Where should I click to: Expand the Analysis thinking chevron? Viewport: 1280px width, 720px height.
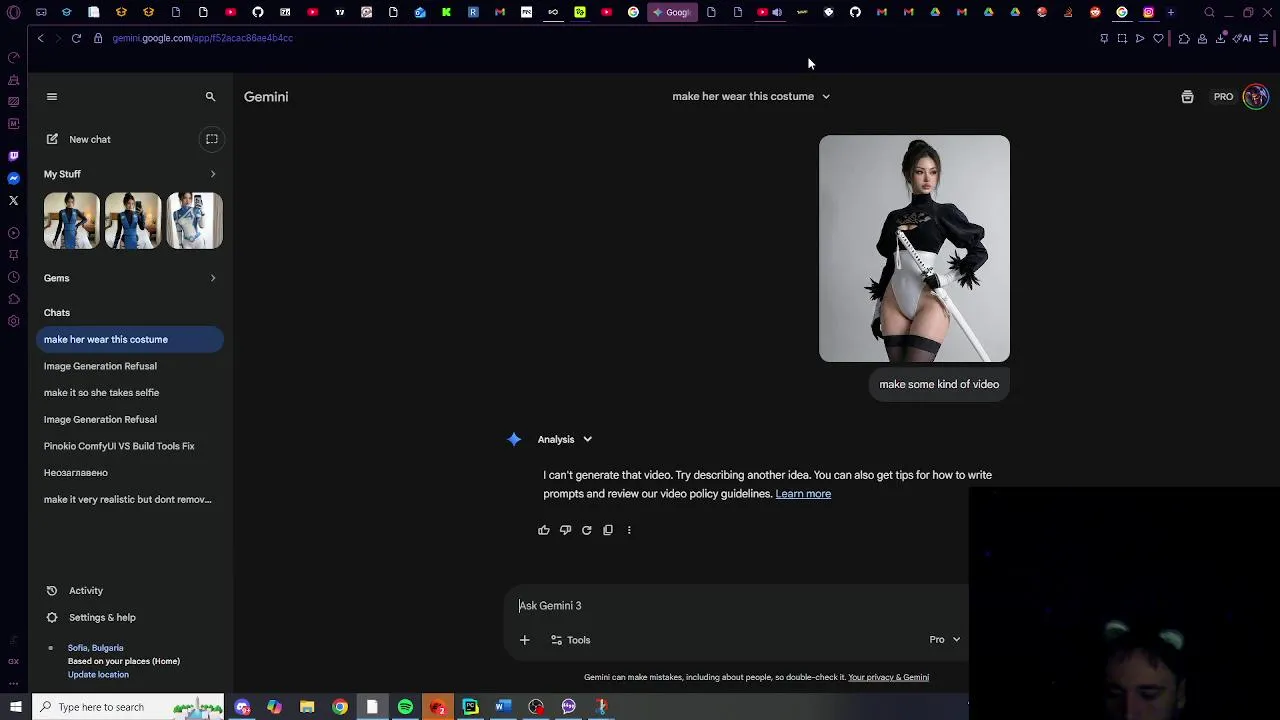coord(588,440)
